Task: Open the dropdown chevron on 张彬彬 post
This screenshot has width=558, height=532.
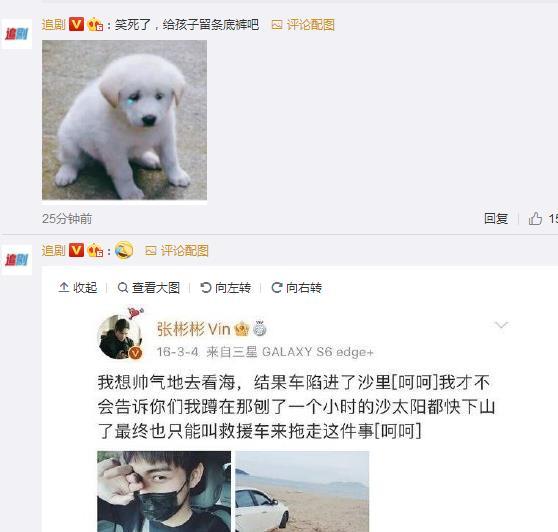Action: pos(501,325)
